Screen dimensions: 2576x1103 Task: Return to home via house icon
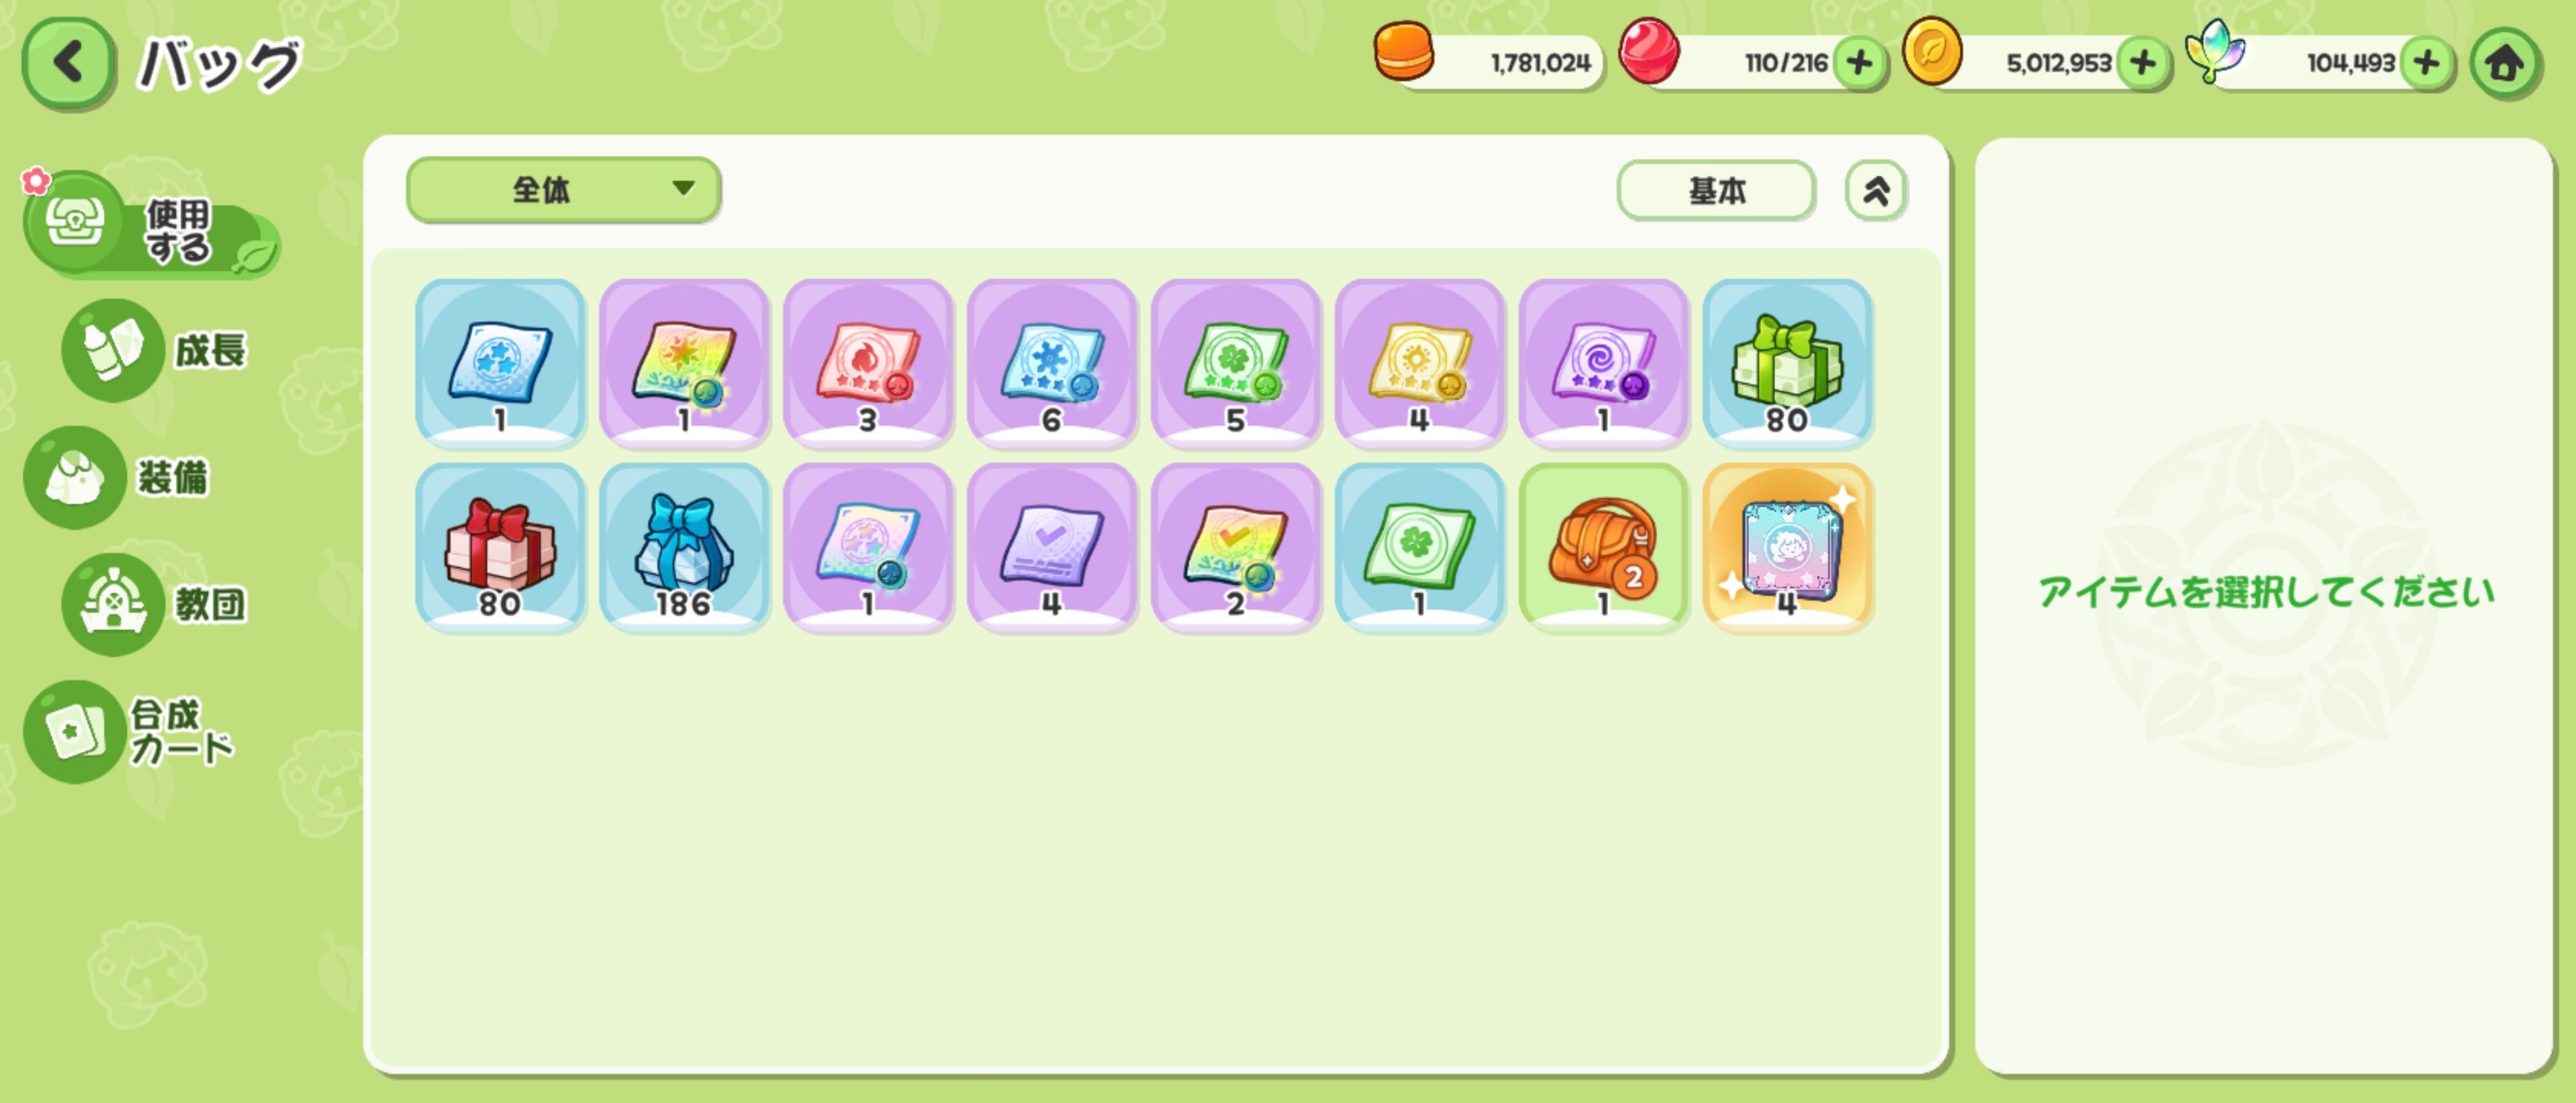click(2504, 64)
